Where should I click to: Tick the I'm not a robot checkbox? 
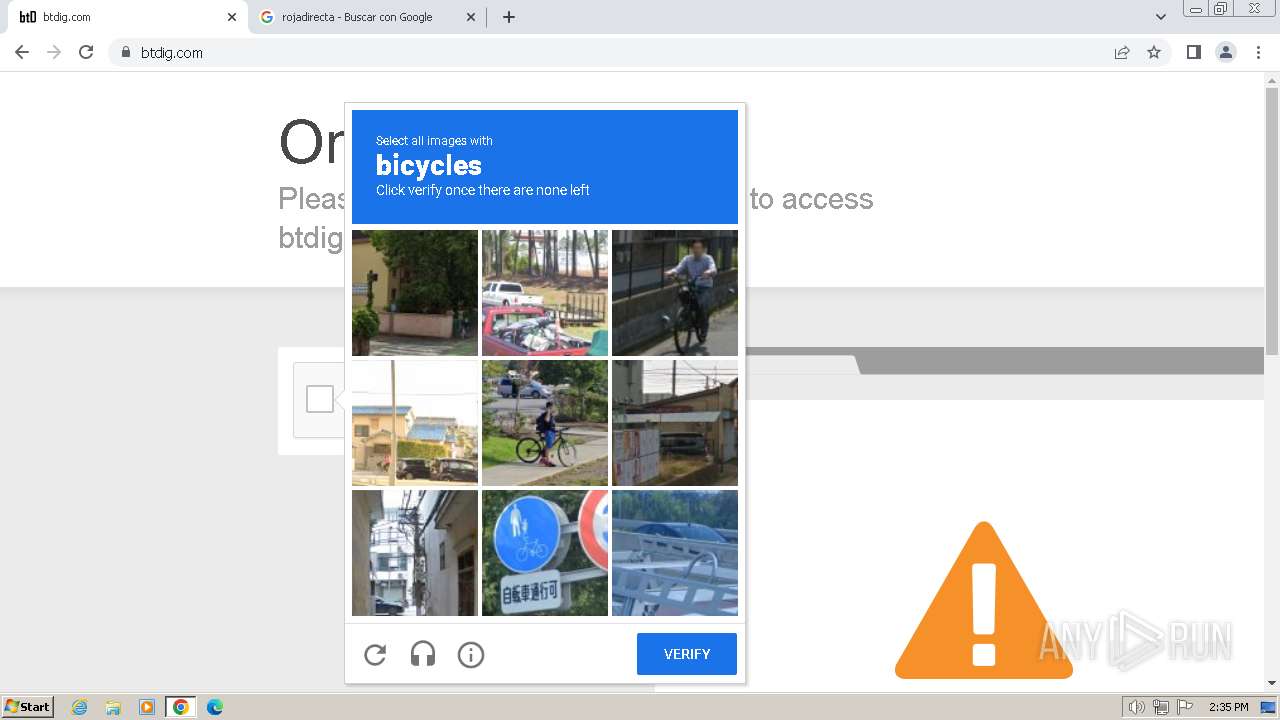[320, 399]
